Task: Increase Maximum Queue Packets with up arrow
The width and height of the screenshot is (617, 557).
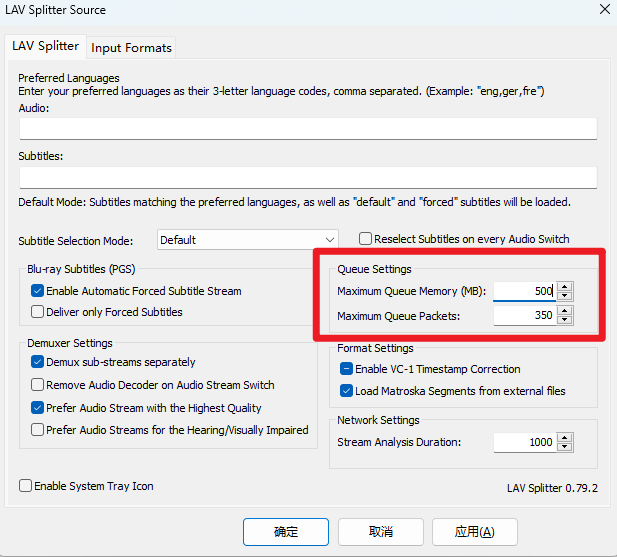Action: coord(565,311)
